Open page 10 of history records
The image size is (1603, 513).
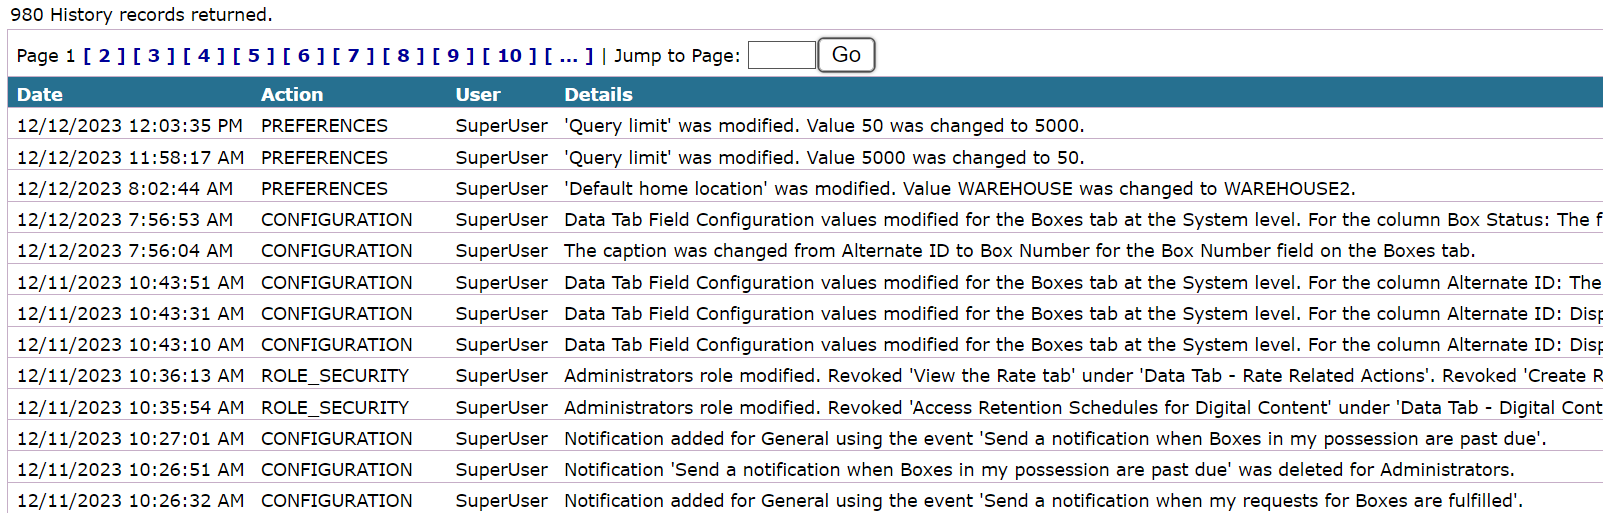pos(509,56)
